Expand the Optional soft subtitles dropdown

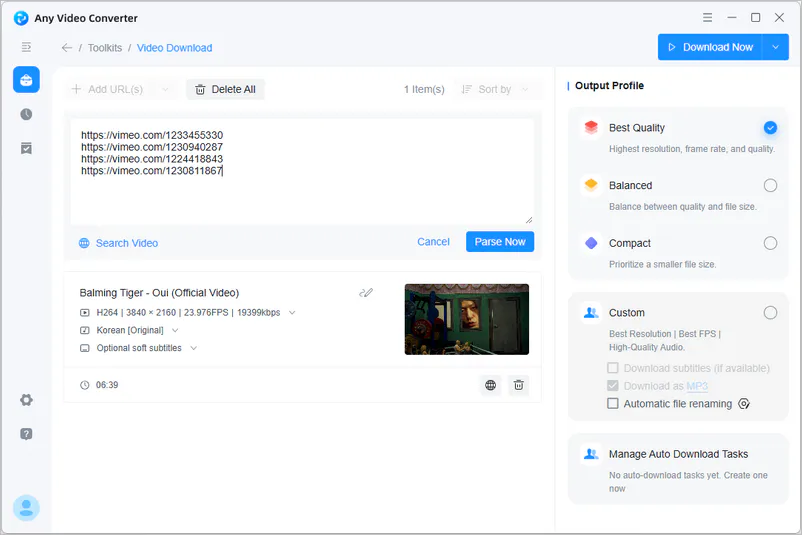pyautogui.click(x=193, y=348)
